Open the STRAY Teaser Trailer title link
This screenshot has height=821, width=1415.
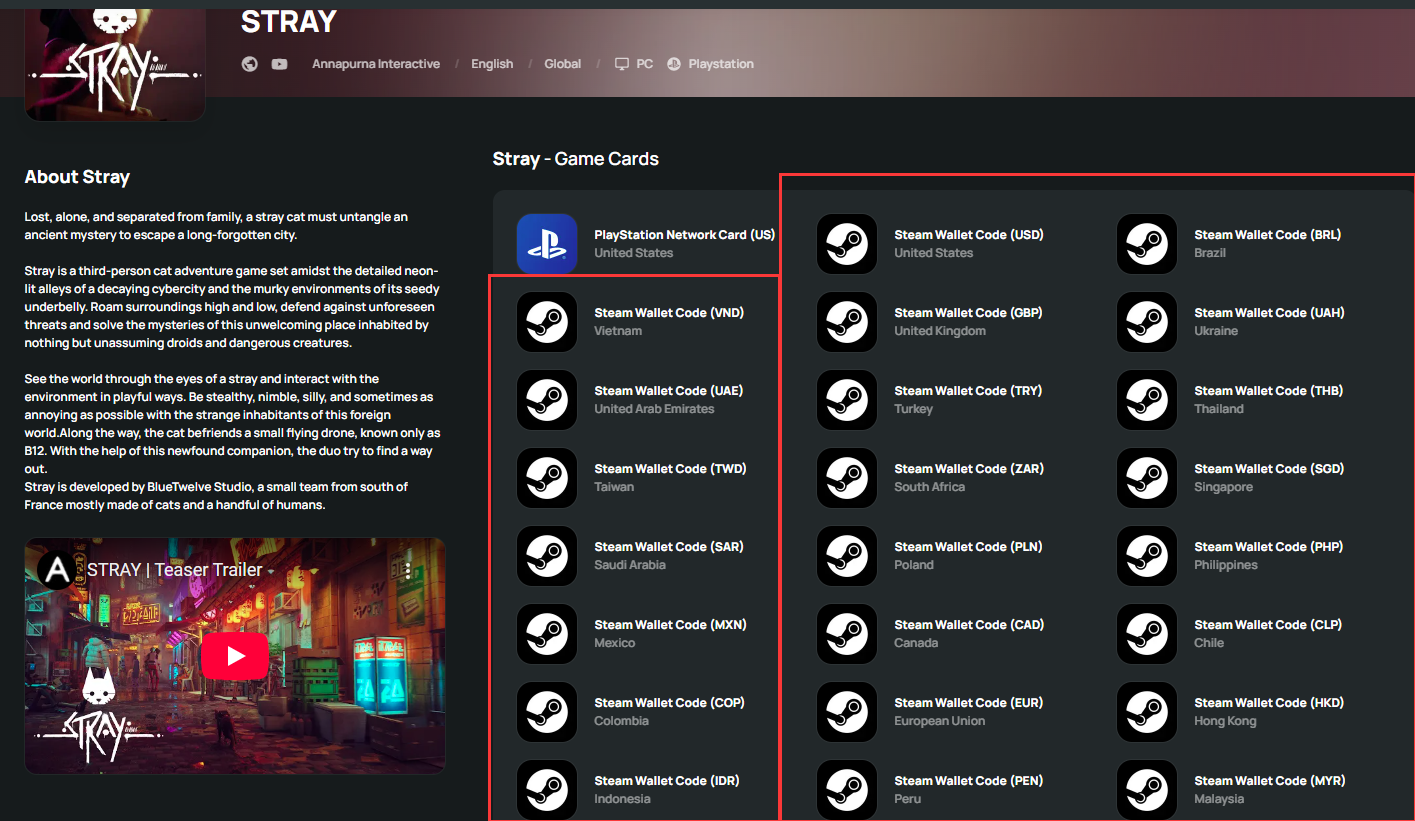point(175,570)
